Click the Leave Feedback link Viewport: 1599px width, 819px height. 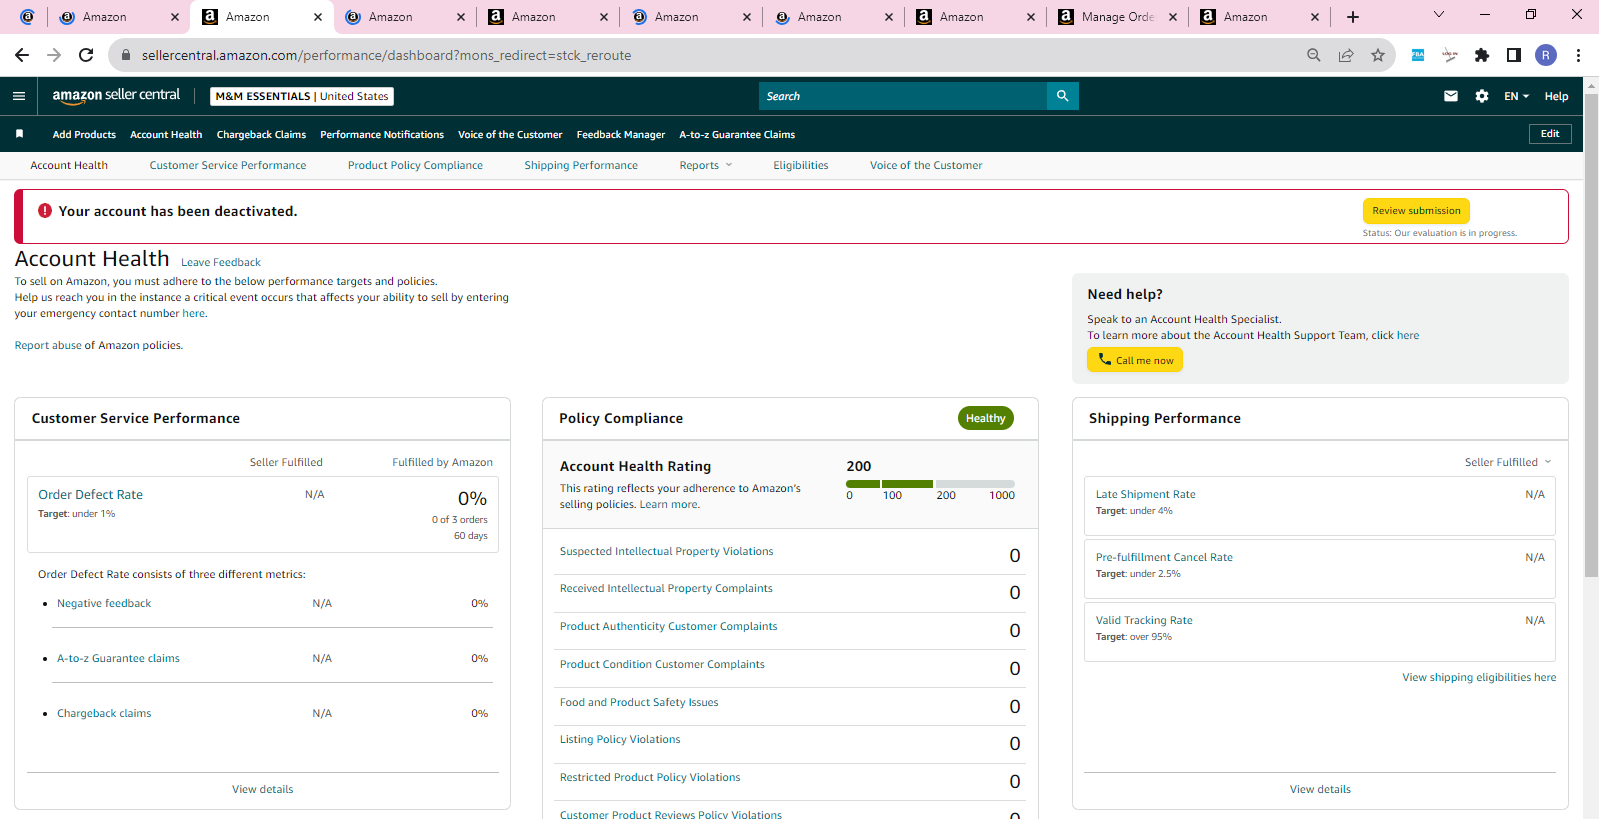[221, 262]
